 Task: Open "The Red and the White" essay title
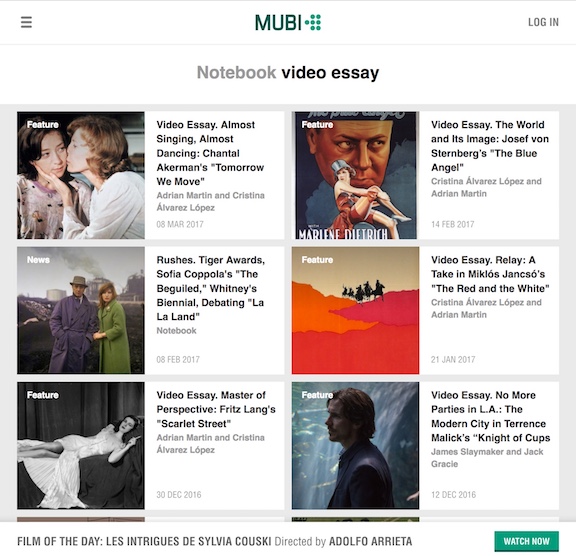[490, 274]
